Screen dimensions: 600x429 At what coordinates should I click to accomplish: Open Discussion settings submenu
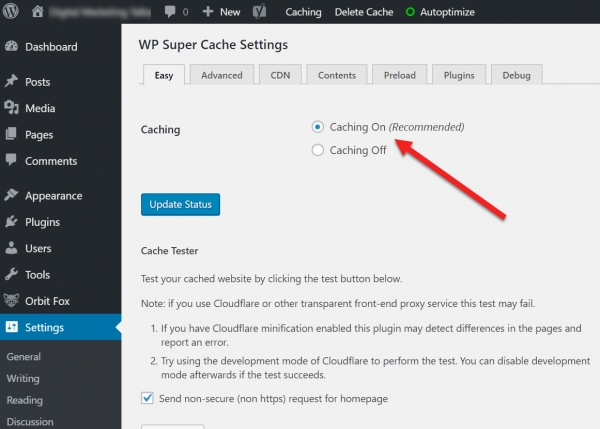(30, 422)
